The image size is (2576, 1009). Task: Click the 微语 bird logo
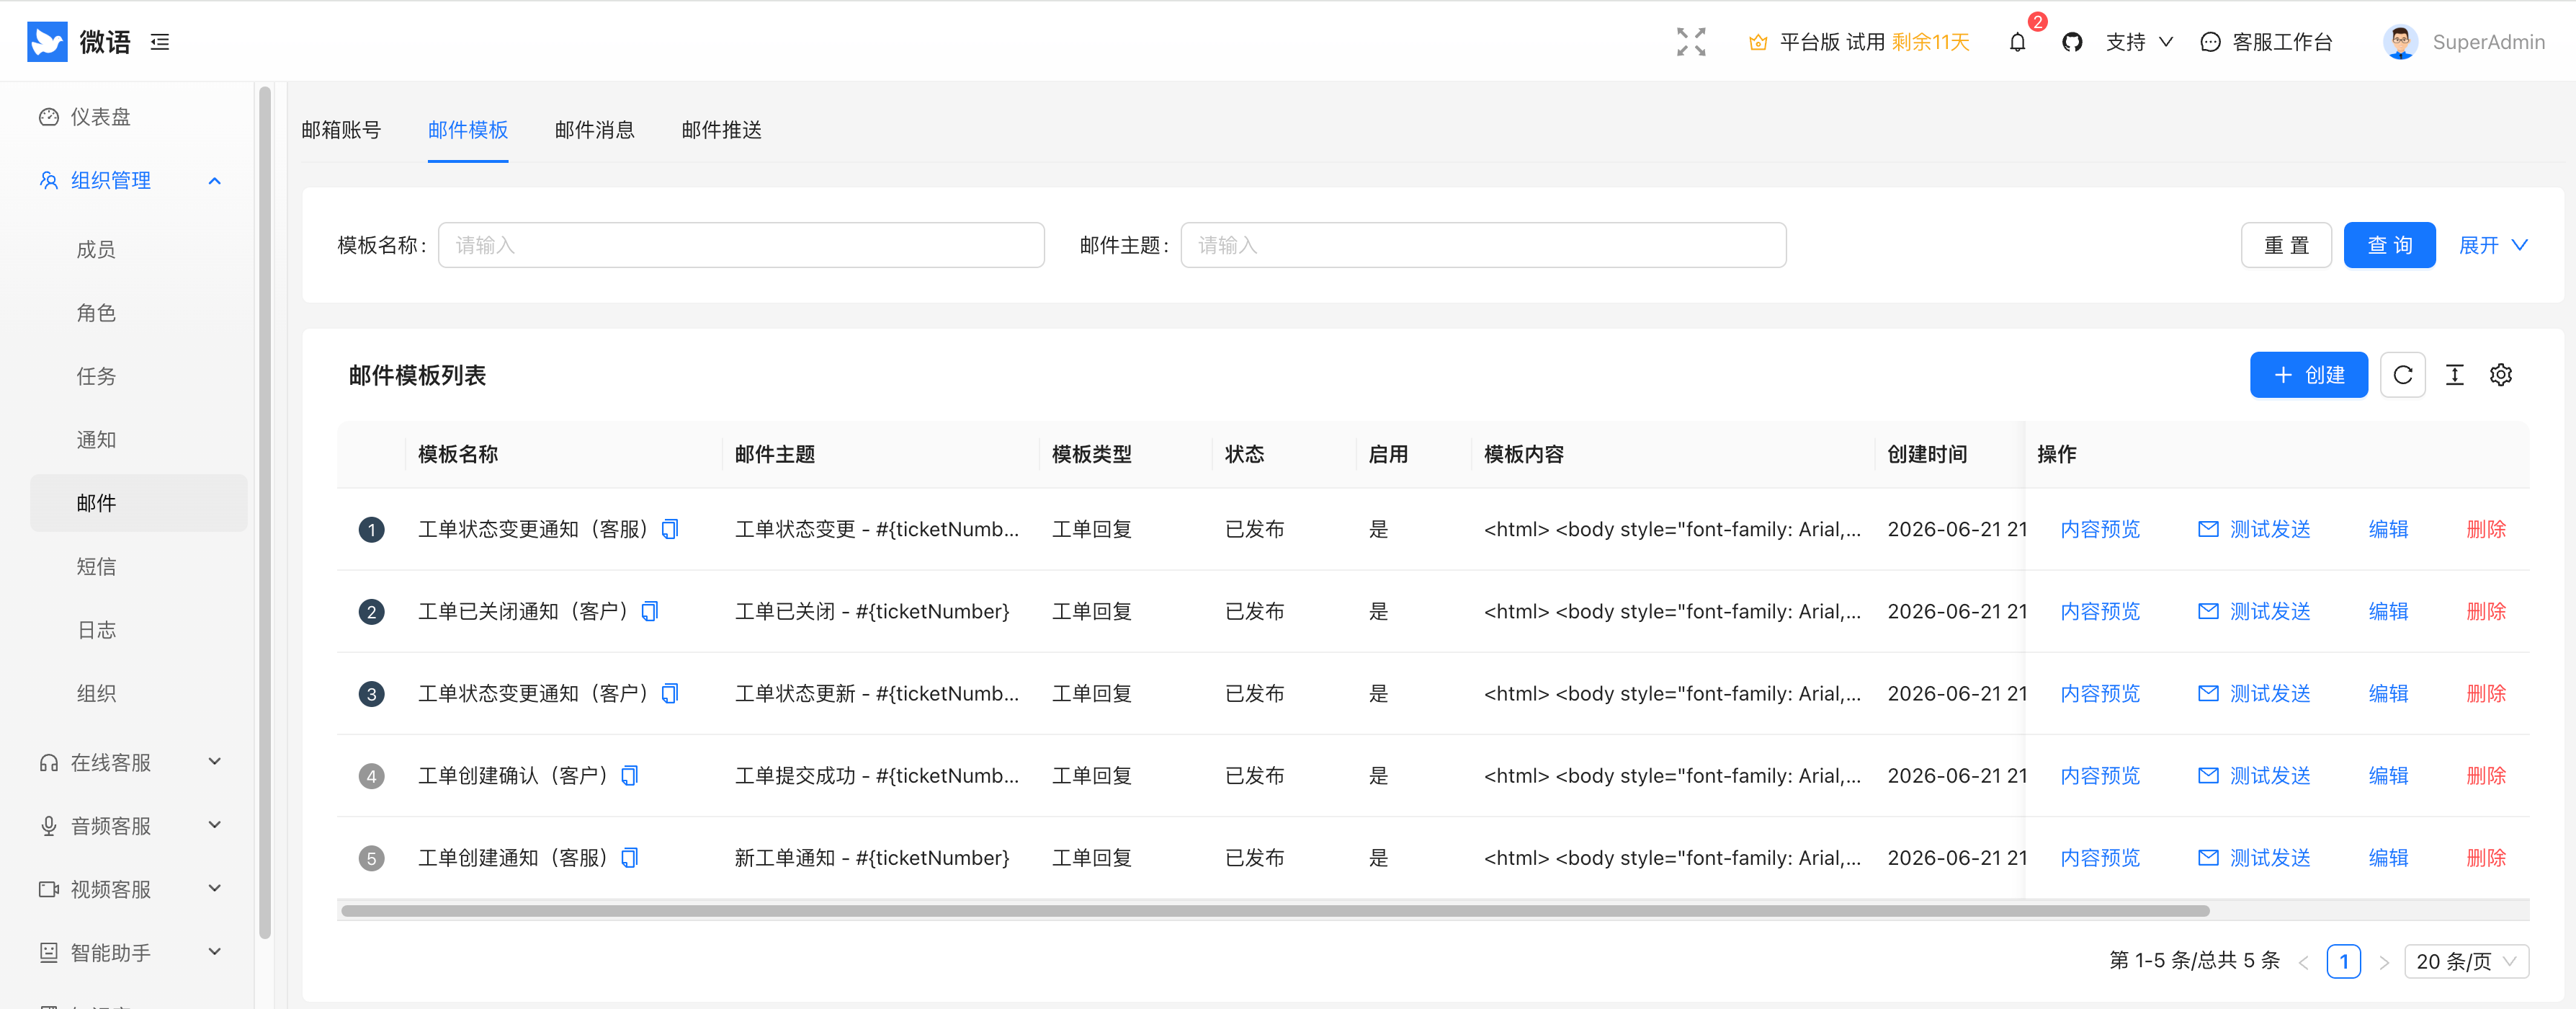[x=47, y=42]
